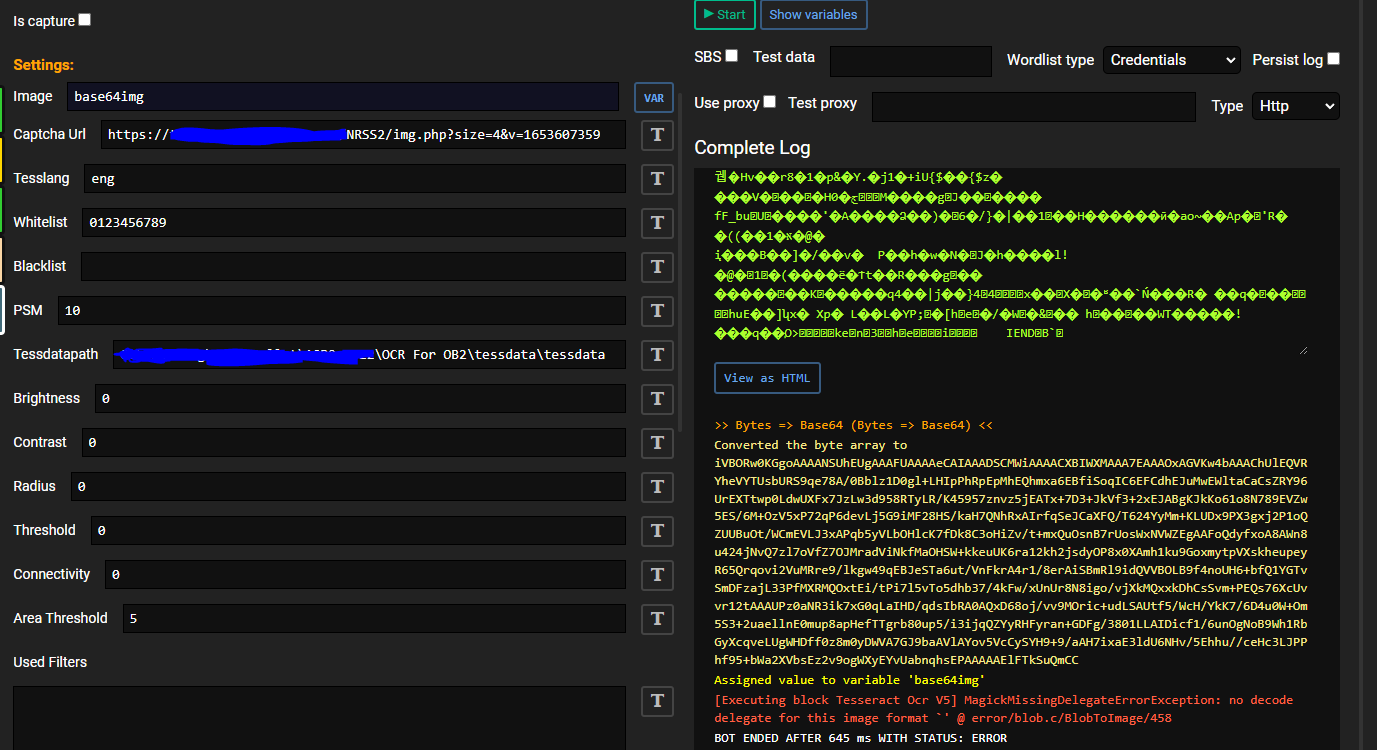Viewport: 1377px width, 750px height.
Task: Toggle text mode icon for Contrast
Action: tap(657, 443)
